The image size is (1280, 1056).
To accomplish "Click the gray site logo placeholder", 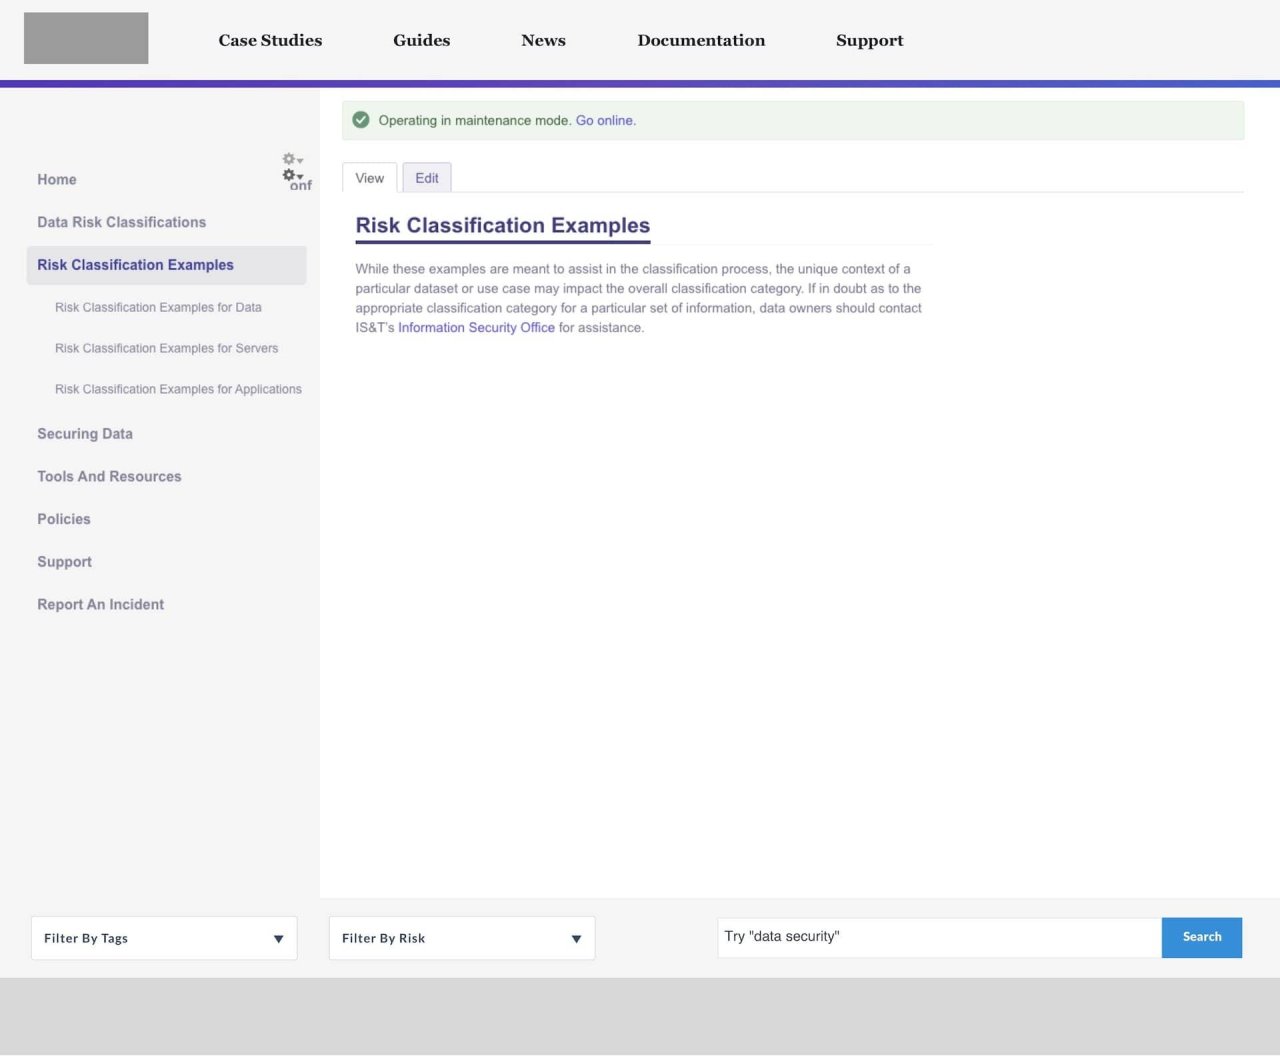I will [86, 39].
